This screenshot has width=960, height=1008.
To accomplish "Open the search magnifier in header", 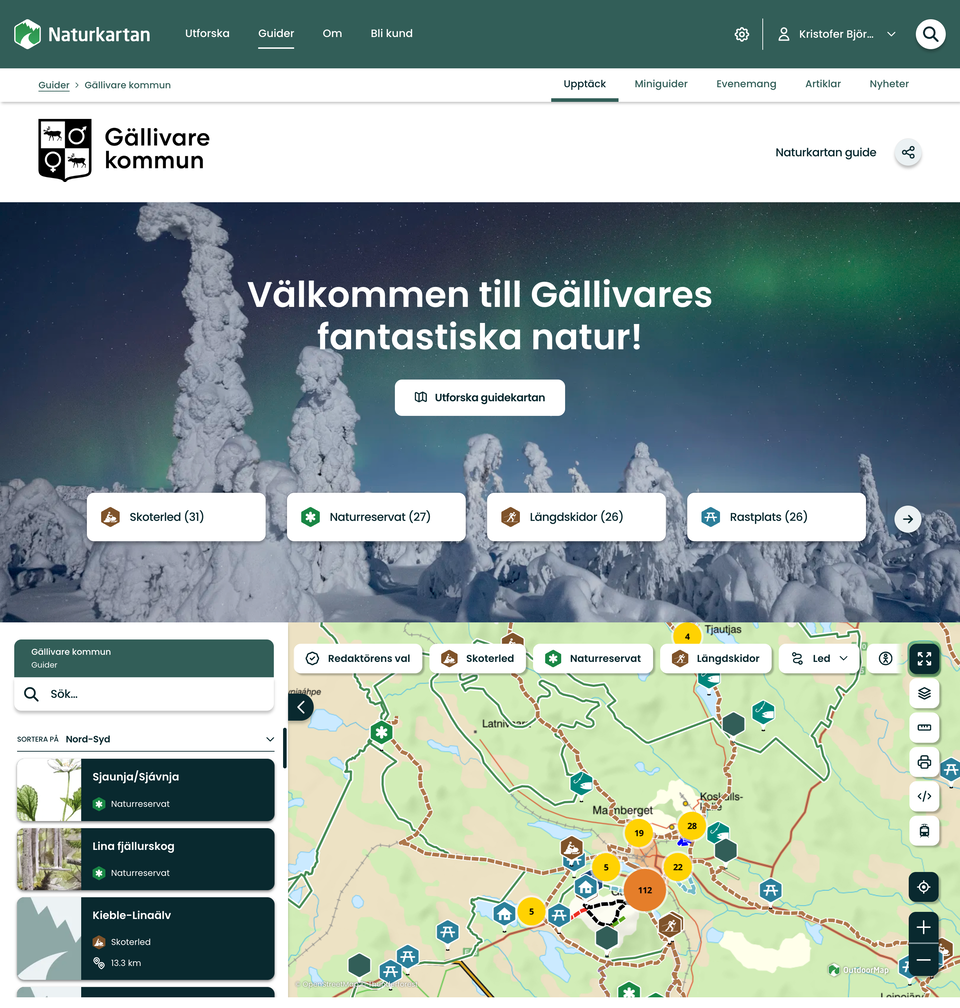I will pyautogui.click(x=930, y=34).
